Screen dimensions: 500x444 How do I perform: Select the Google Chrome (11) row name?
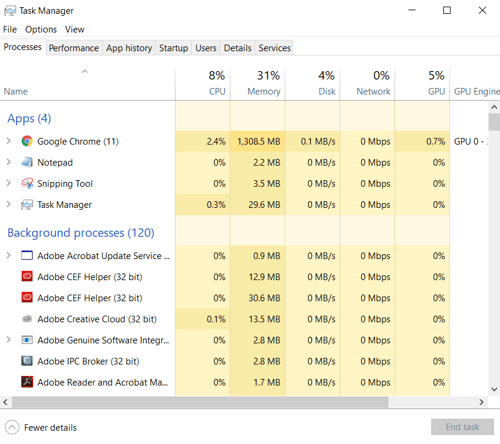click(x=78, y=141)
